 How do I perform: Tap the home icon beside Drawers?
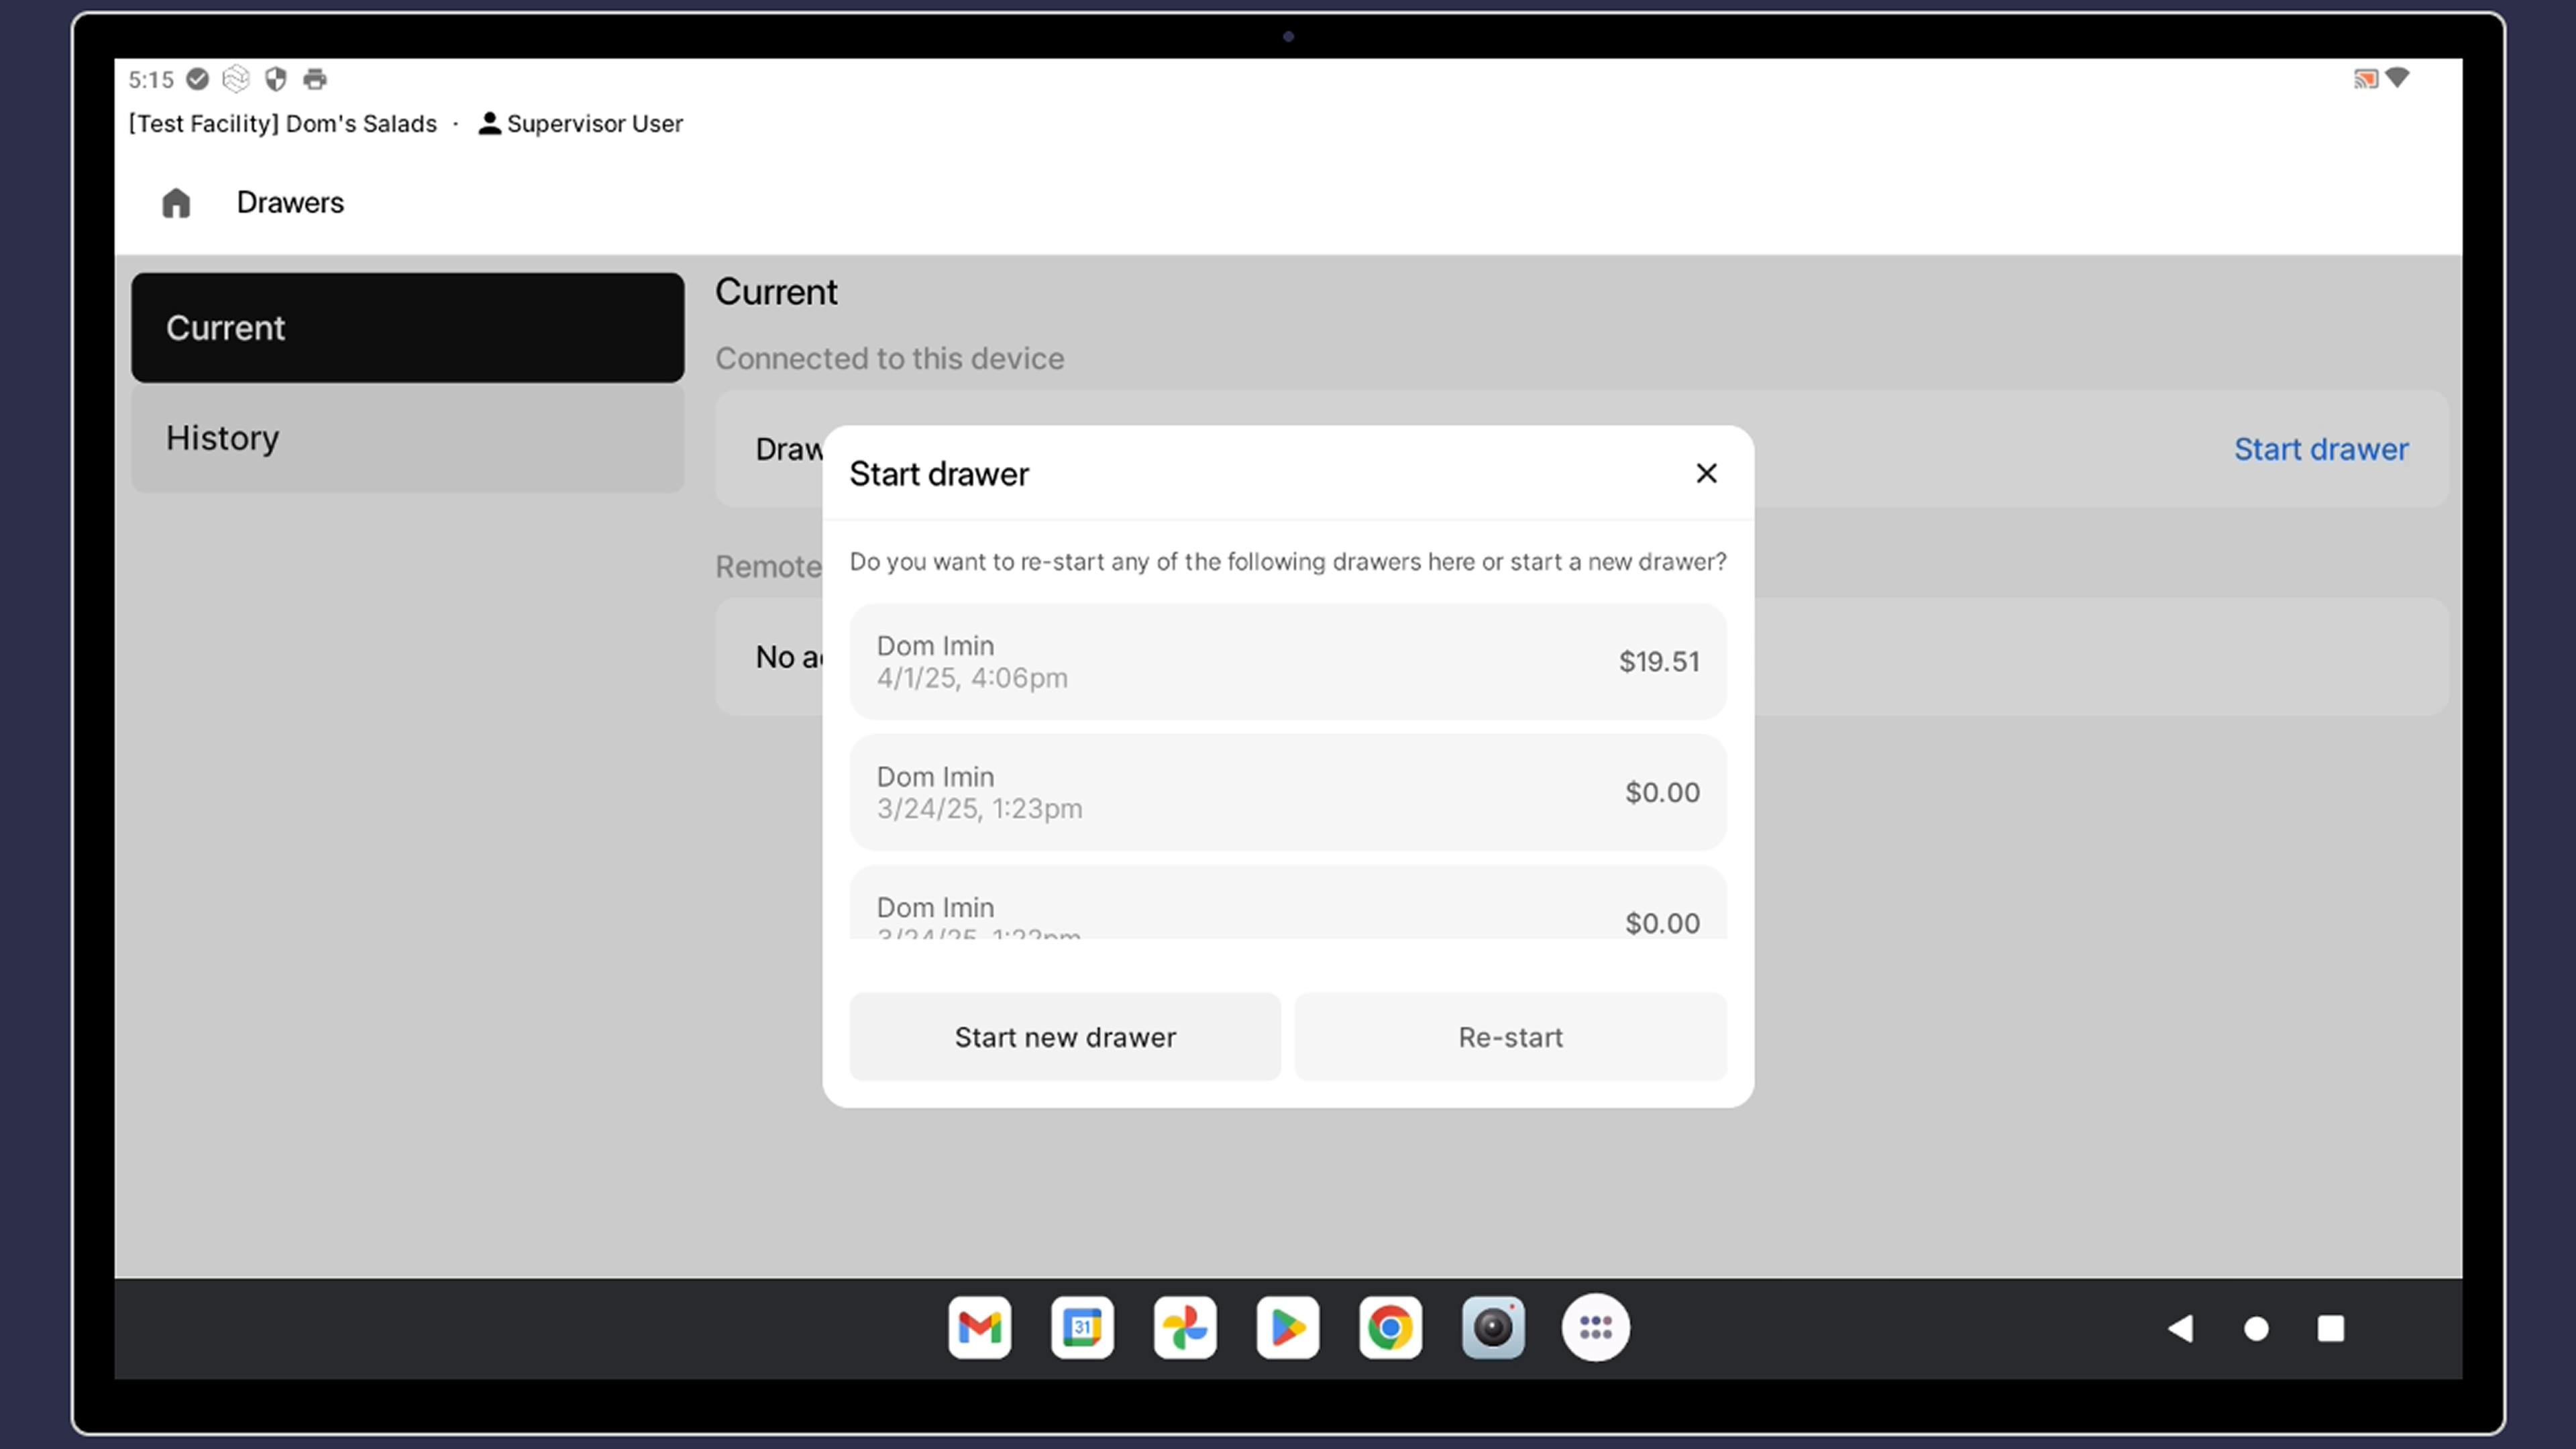coord(176,203)
